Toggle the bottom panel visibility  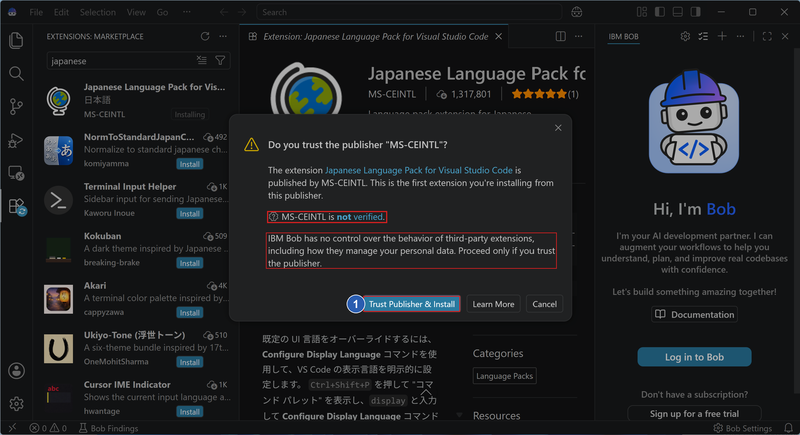pyautogui.click(x=678, y=12)
